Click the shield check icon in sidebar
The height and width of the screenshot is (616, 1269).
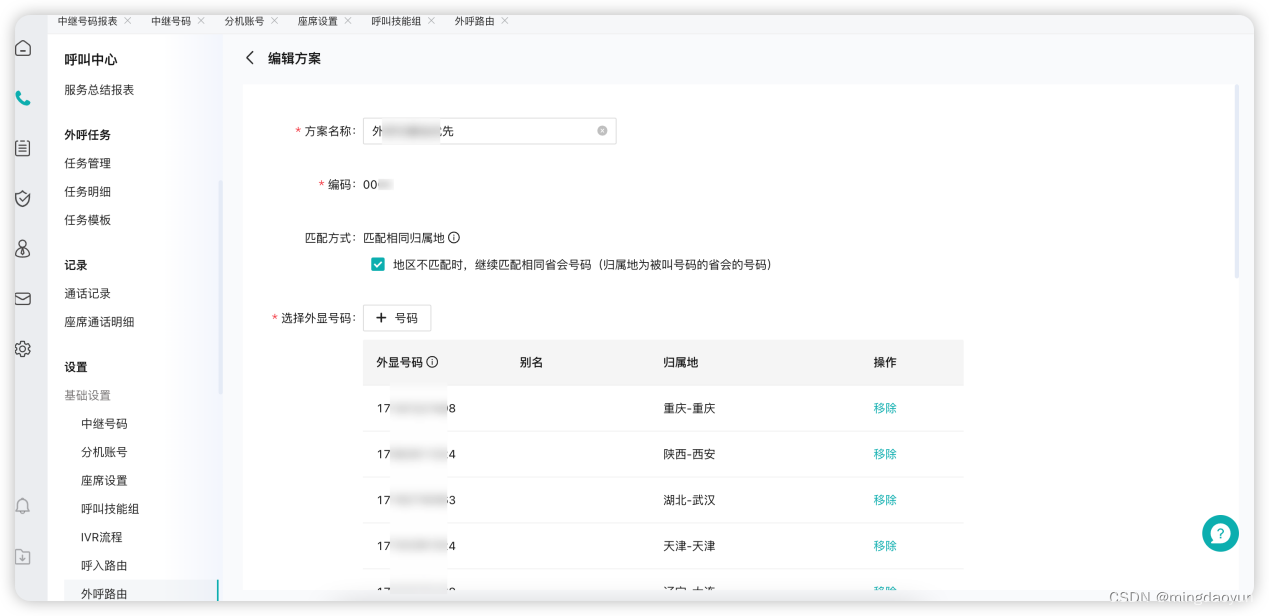tap(23, 198)
